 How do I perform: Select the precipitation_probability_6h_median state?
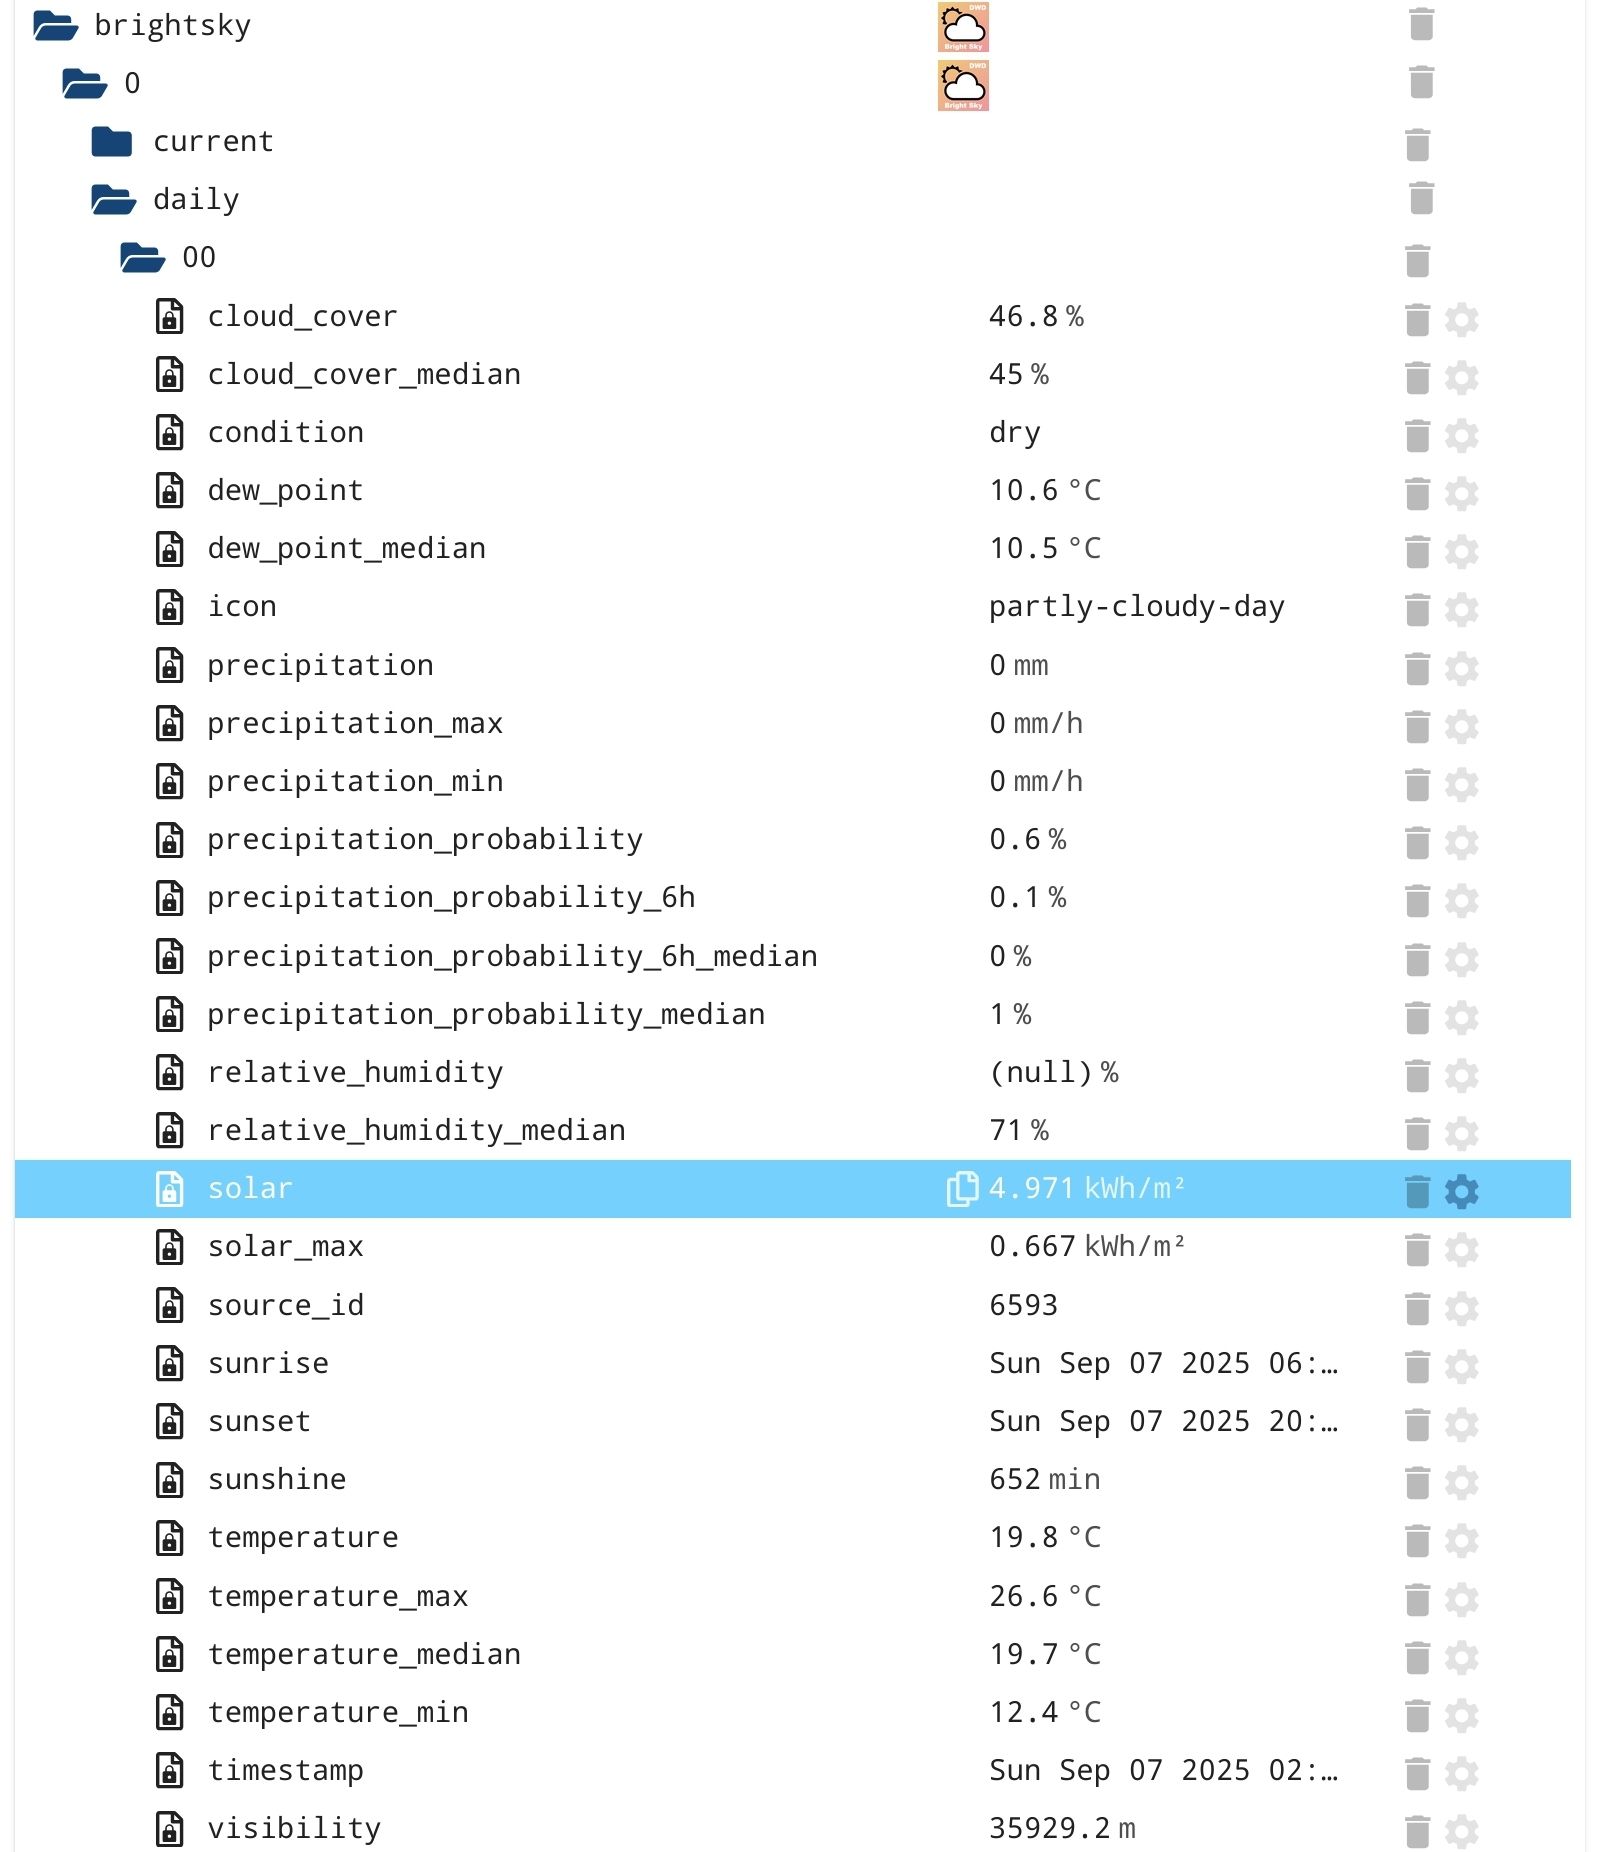click(512, 957)
